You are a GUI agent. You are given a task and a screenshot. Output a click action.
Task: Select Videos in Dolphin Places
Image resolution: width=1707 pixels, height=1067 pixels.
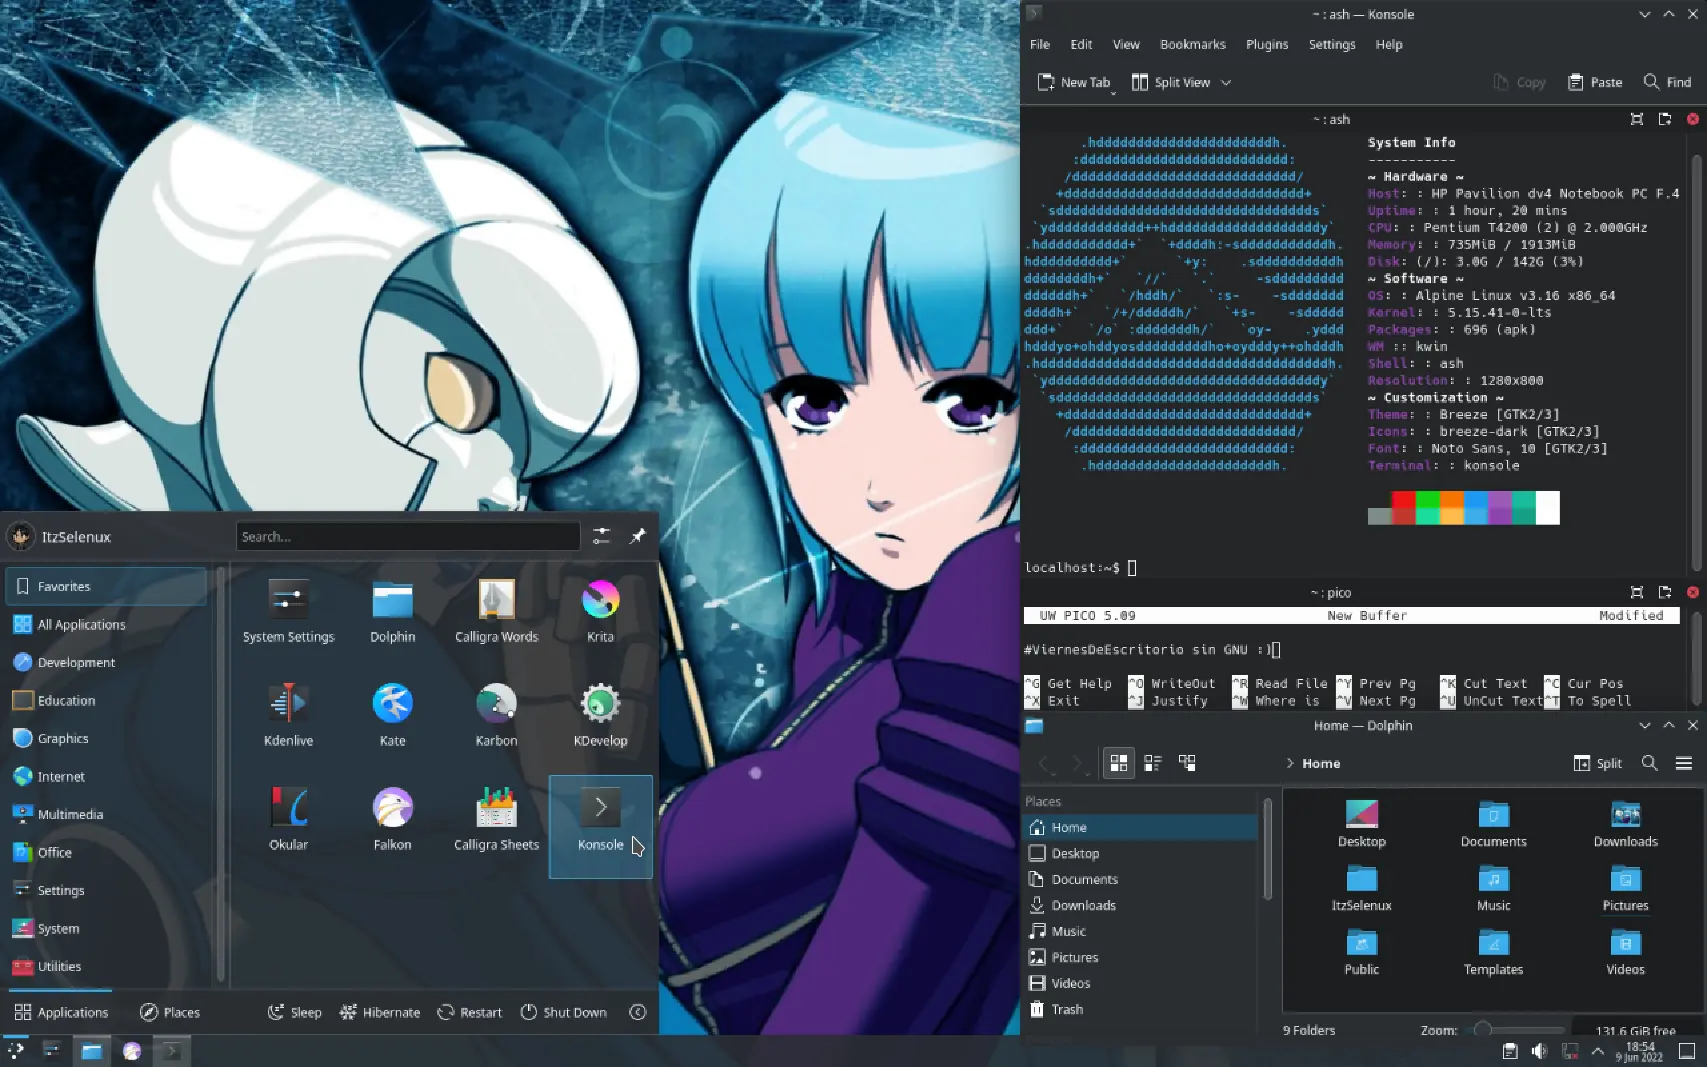point(1140,983)
